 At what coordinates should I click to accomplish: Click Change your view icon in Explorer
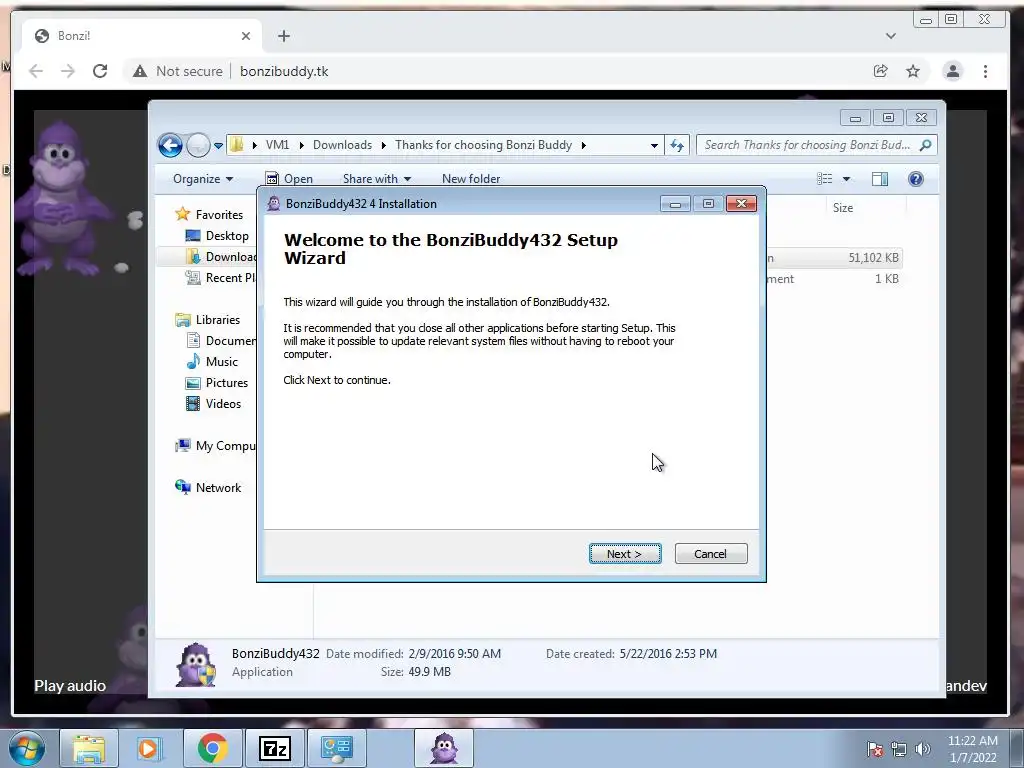coord(825,179)
